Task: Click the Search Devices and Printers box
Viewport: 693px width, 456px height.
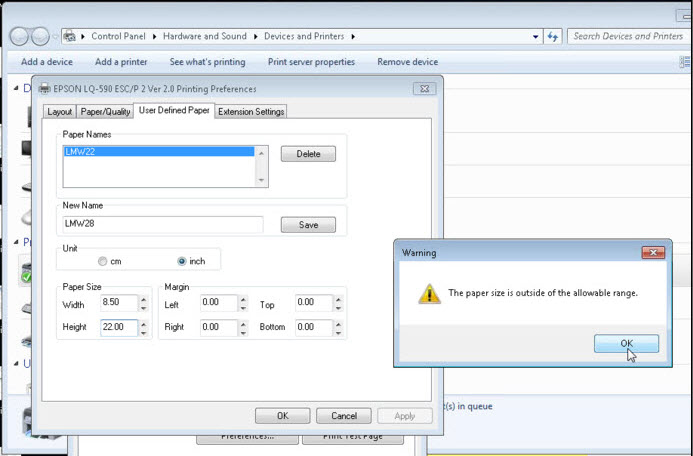Action: pos(627,36)
